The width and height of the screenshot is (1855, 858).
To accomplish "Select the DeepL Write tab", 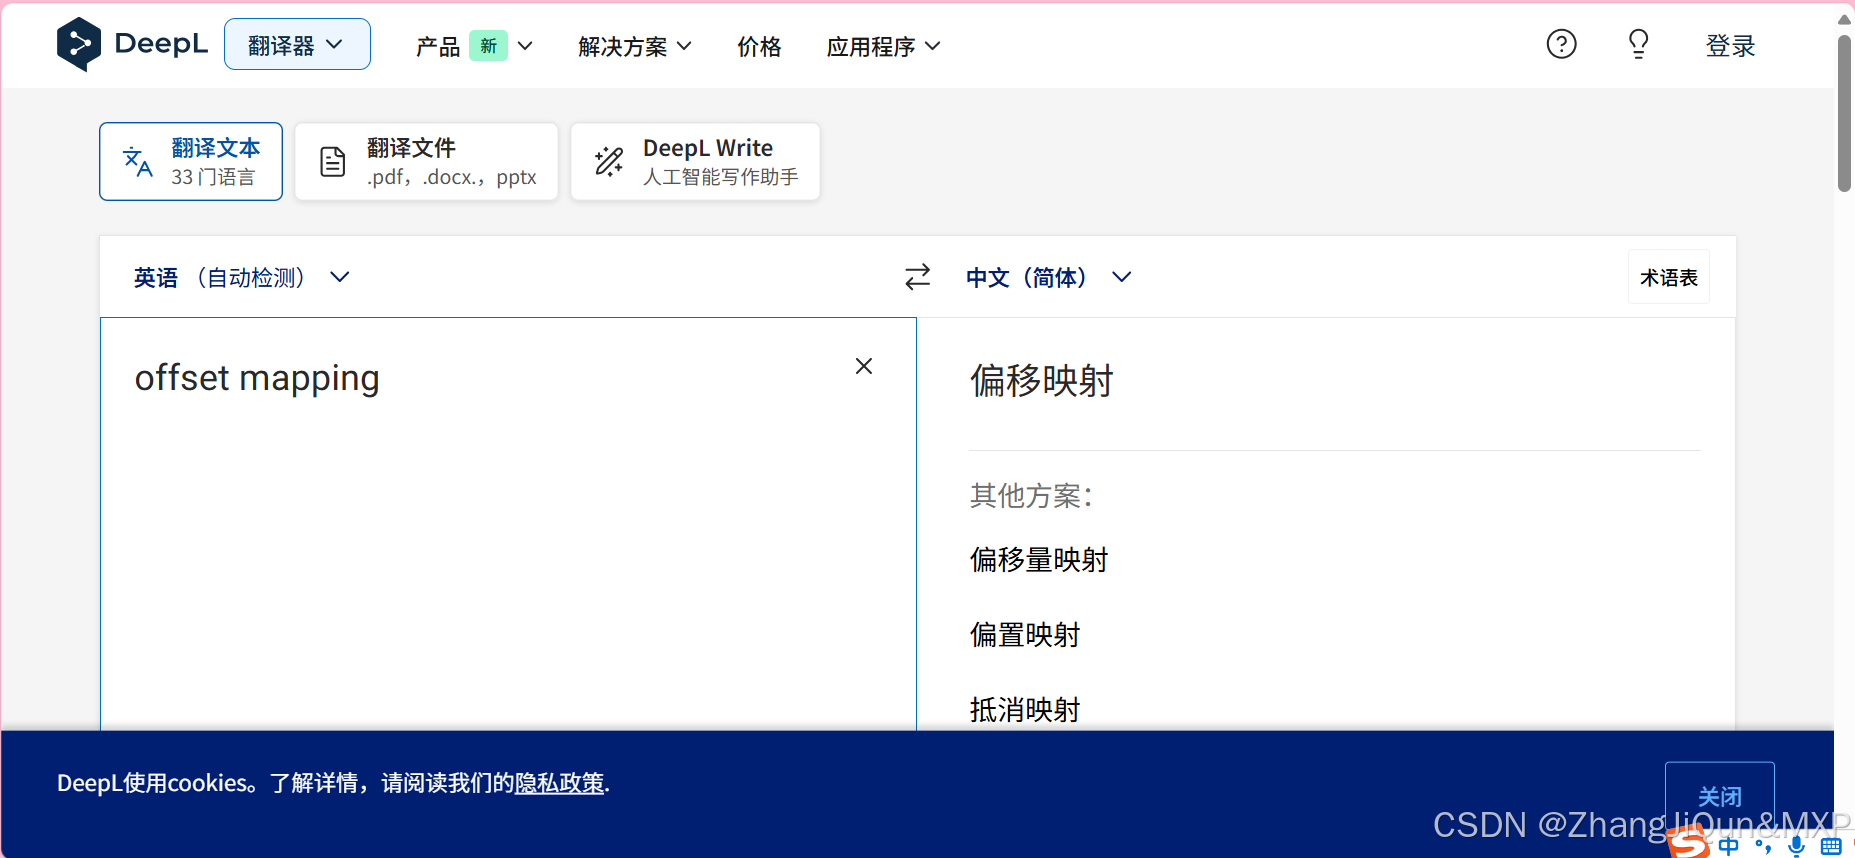I will tap(695, 162).
